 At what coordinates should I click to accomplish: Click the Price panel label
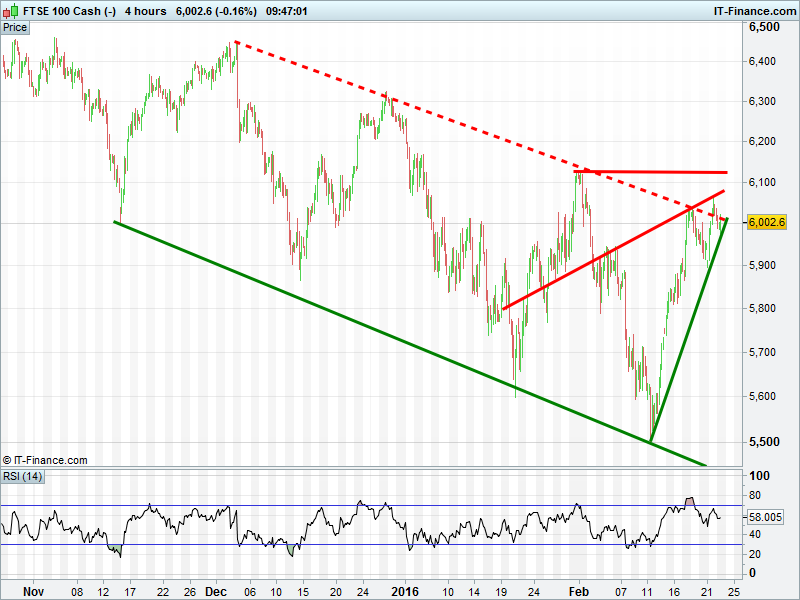[x=15, y=28]
